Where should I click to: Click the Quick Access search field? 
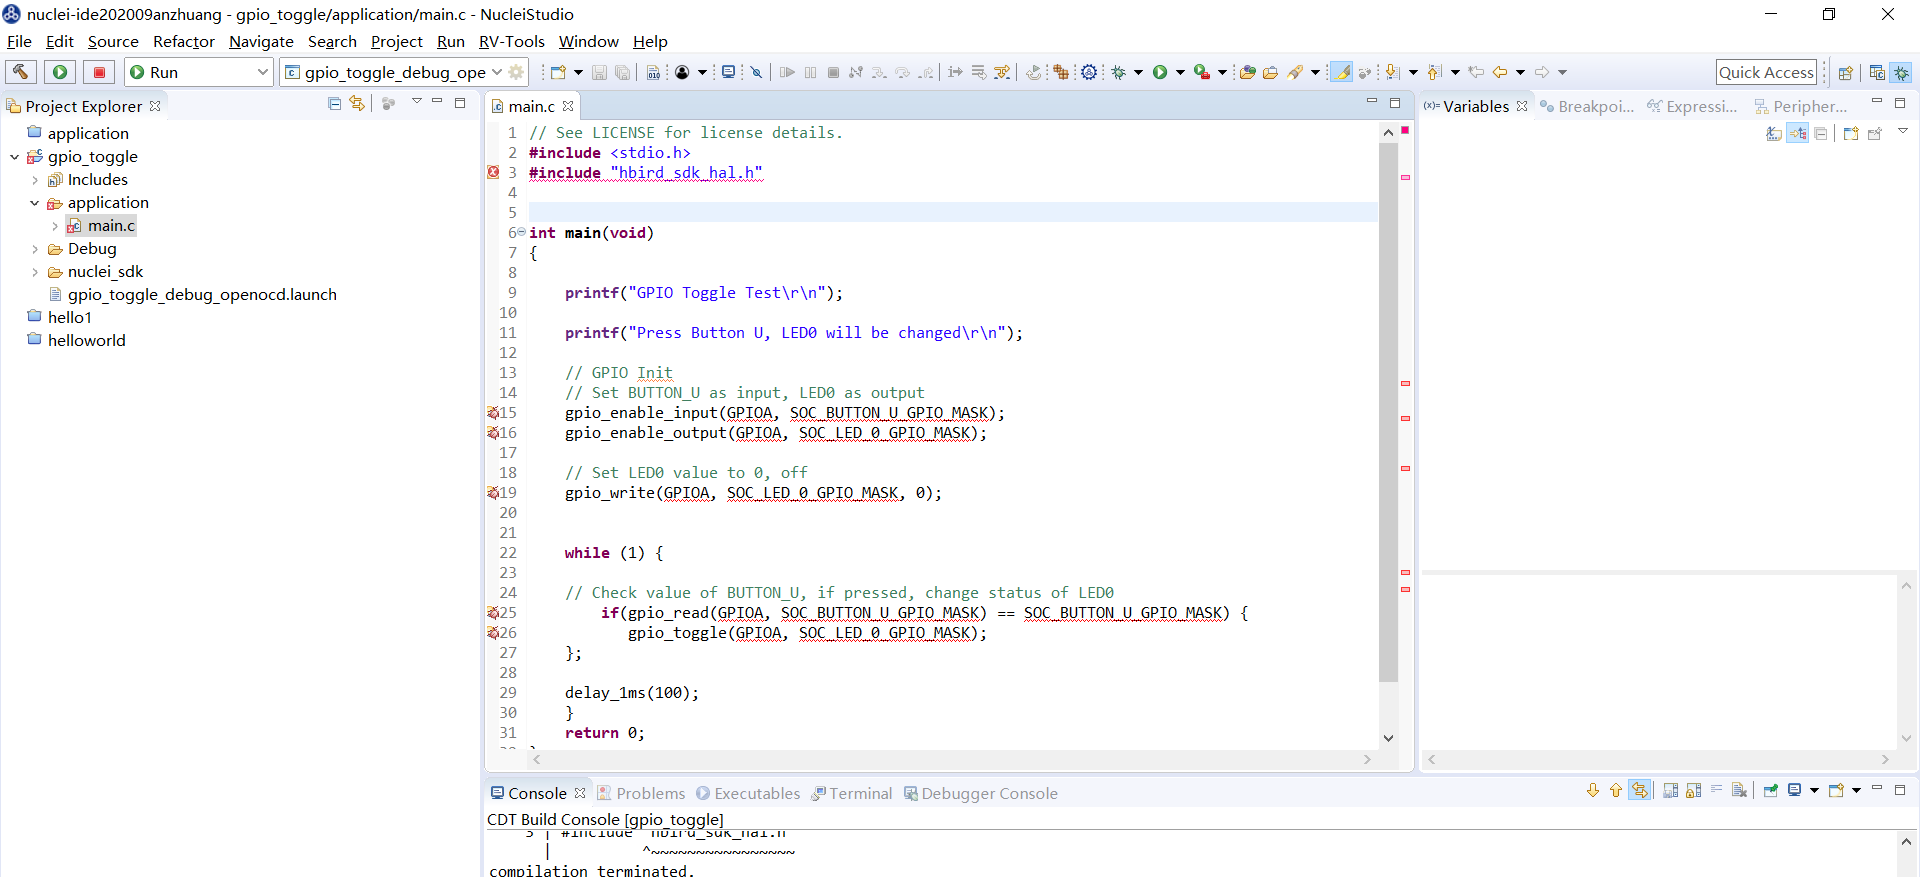(1766, 72)
